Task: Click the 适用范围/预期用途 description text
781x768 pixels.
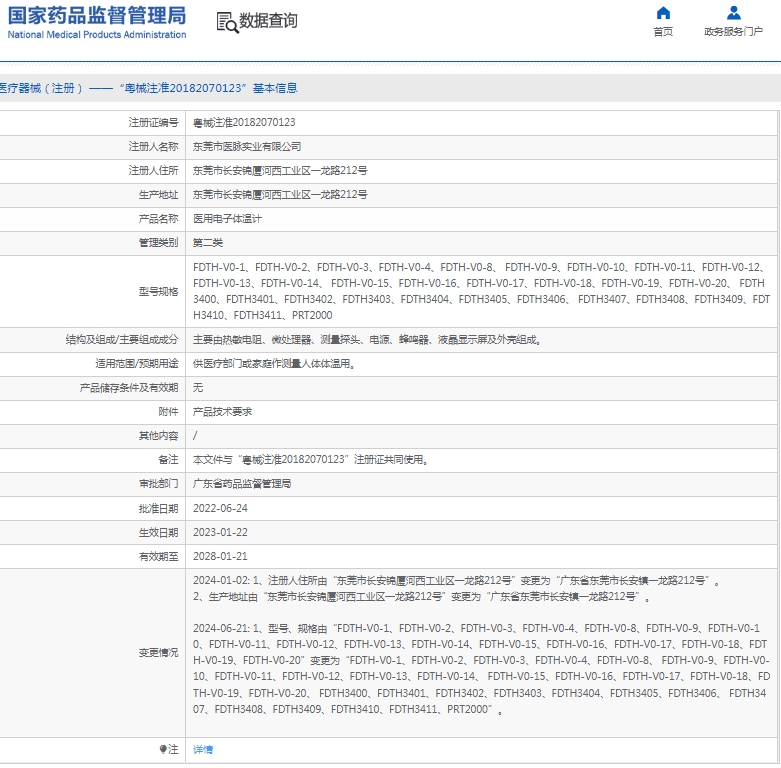Action: tap(274, 364)
